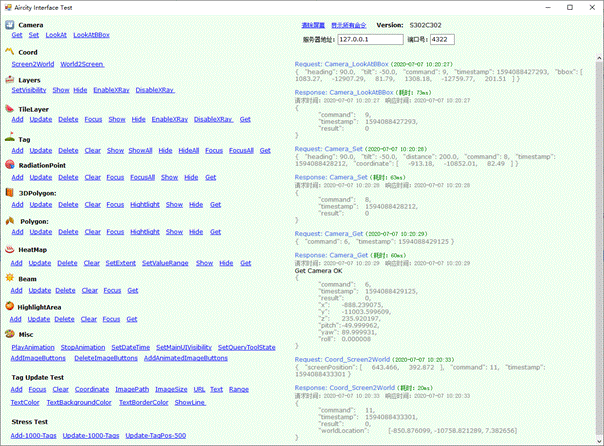Image resolution: width=604 pixels, height=446 pixels.
Task: Click first Chinese link left of Version
Action: [313, 25]
